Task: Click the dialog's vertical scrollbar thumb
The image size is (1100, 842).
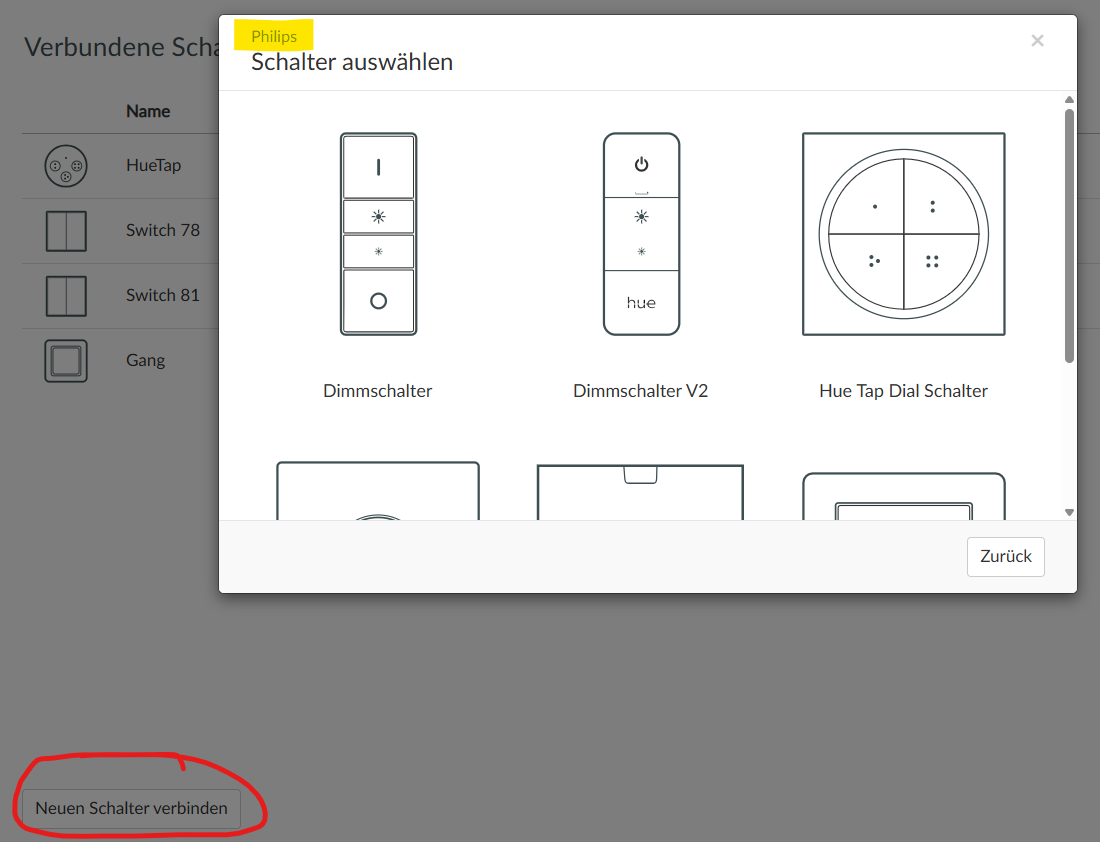Action: click(x=1069, y=235)
